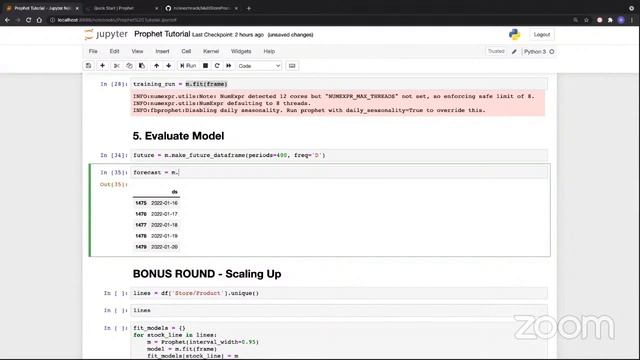Close the Prophet Tutorial browser tab

pos(77,8)
